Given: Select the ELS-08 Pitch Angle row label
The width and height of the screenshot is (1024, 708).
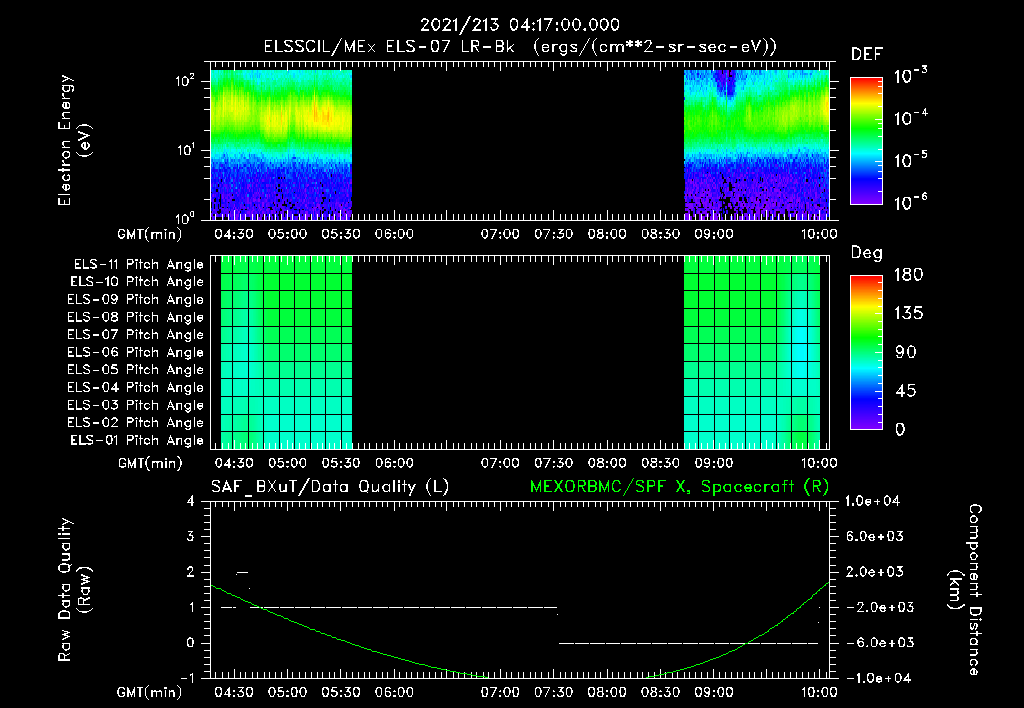Looking at the screenshot, I should point(135,317).
